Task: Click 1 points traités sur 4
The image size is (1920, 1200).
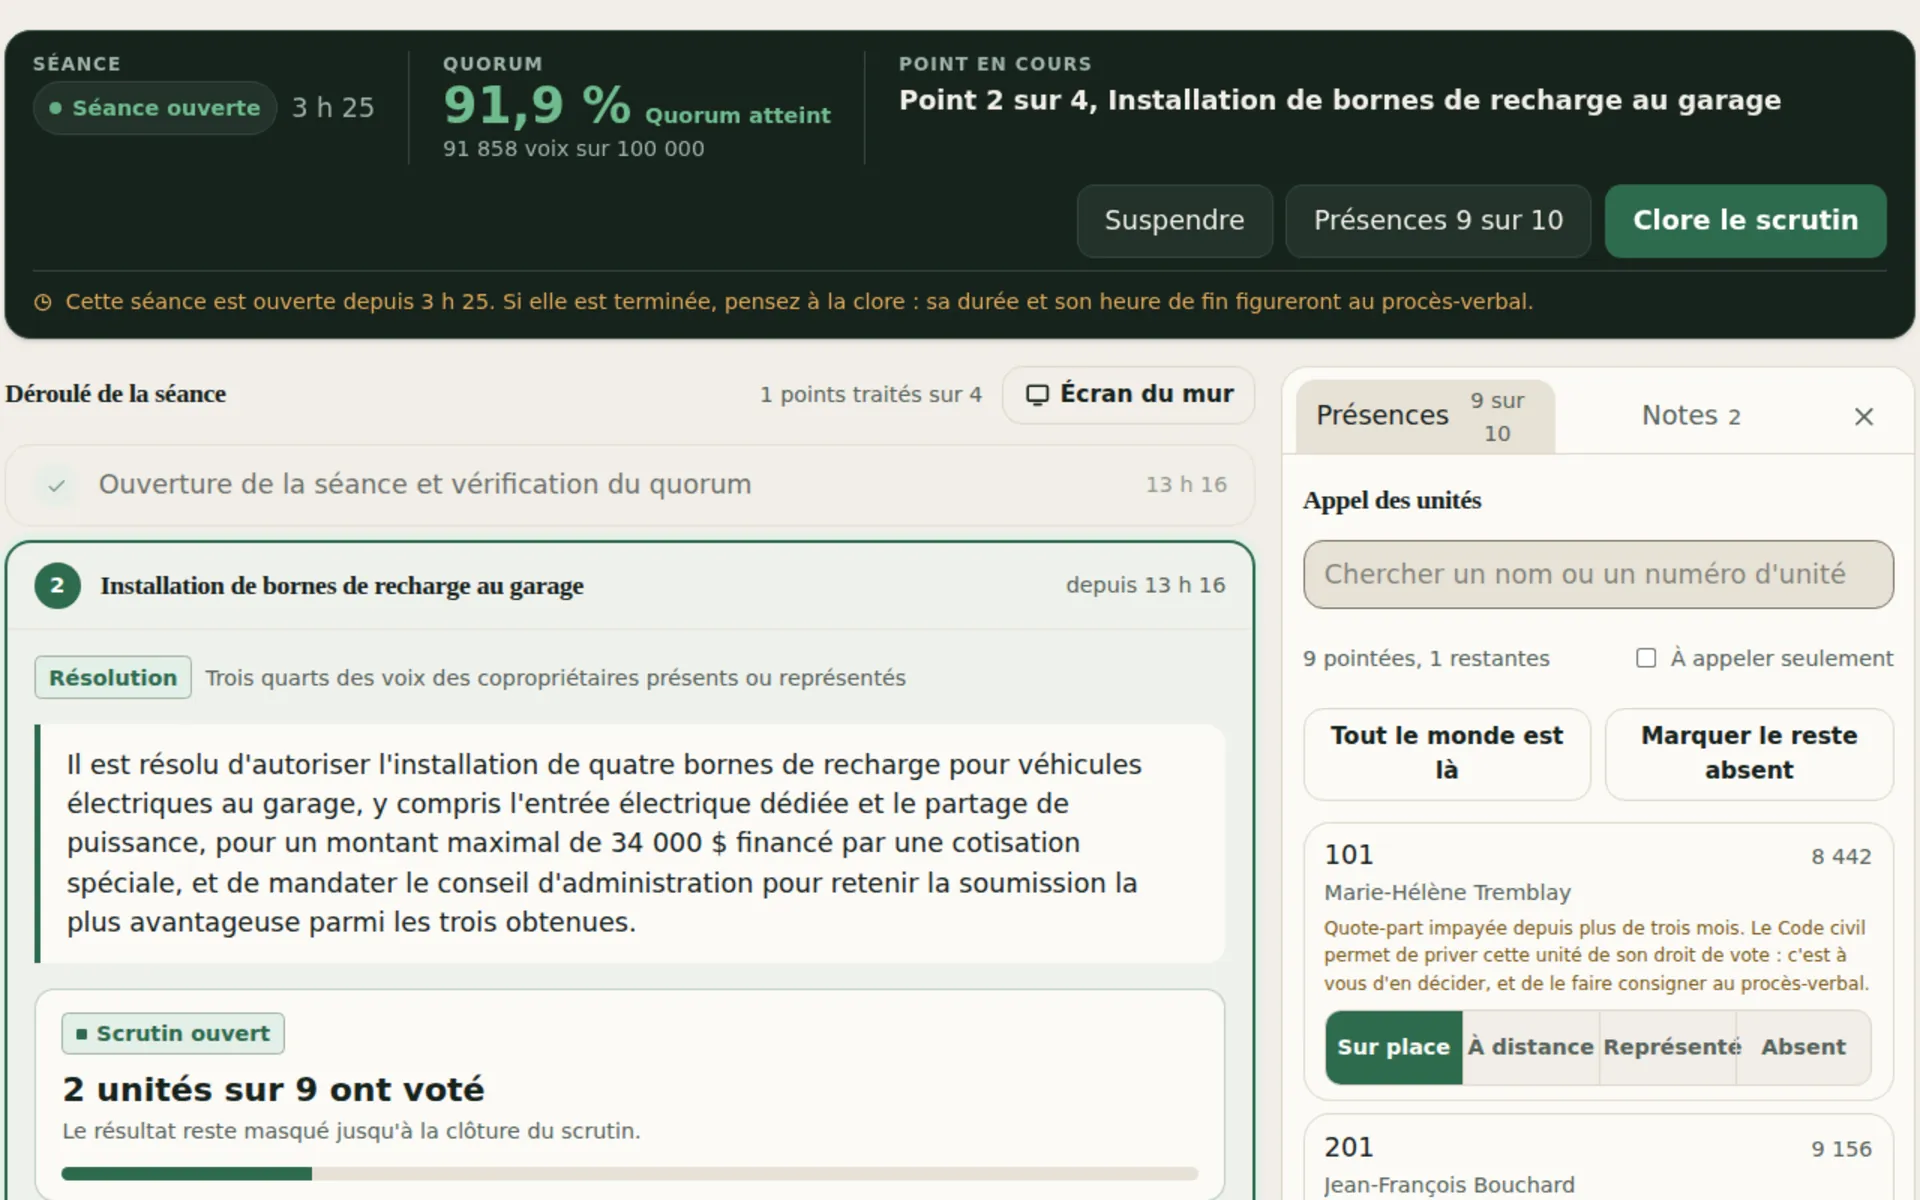Action: point(871,395)
